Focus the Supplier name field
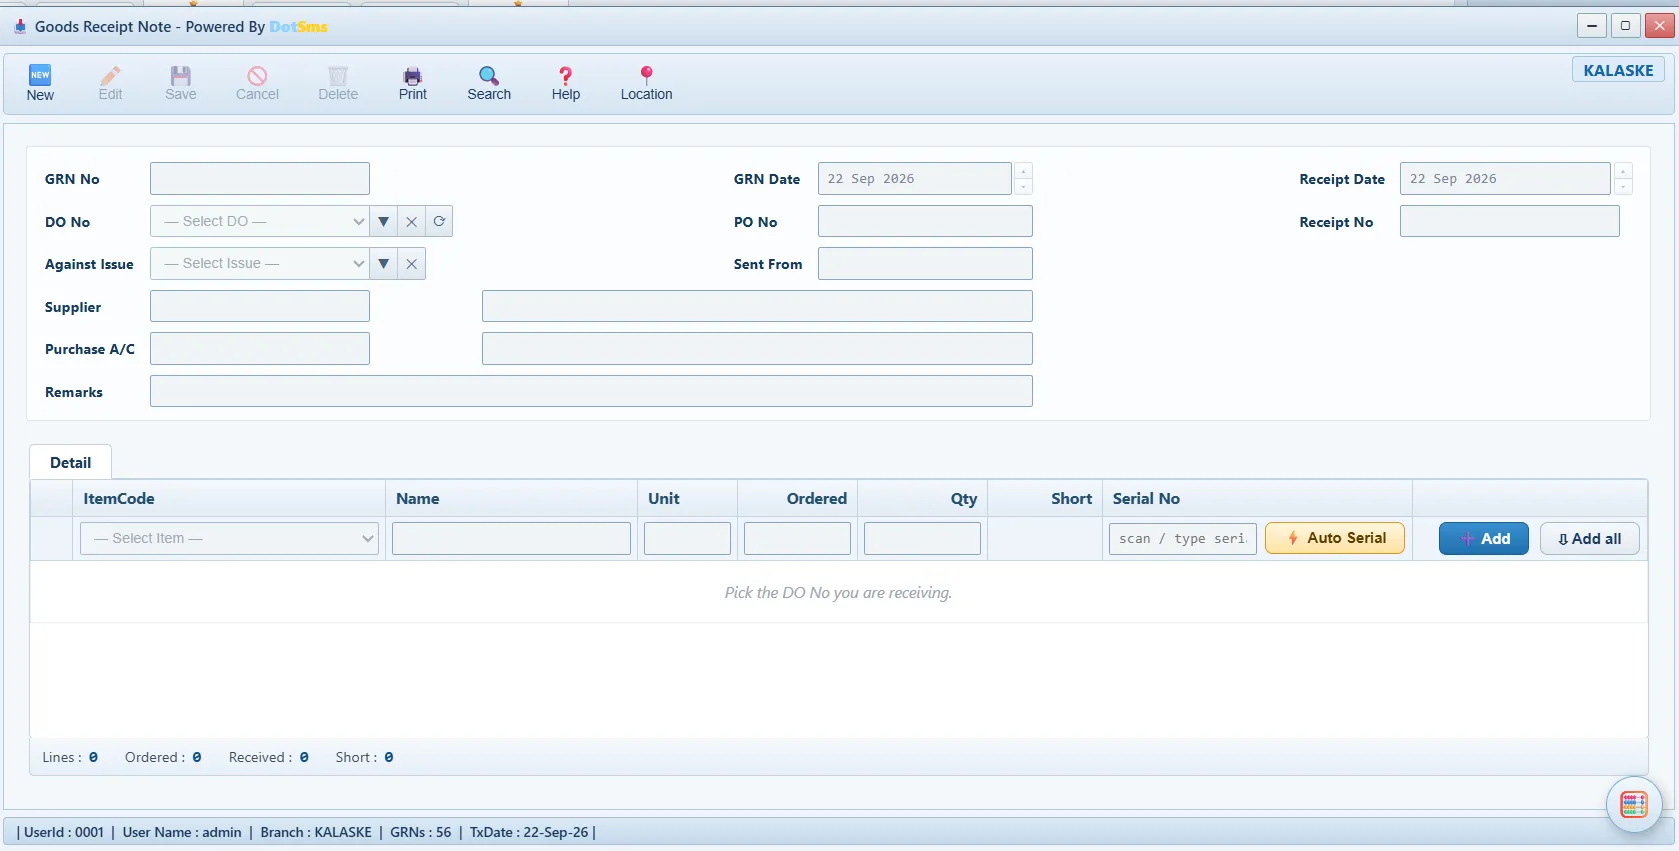This screenshot has width=1679, height=851. 757,306
